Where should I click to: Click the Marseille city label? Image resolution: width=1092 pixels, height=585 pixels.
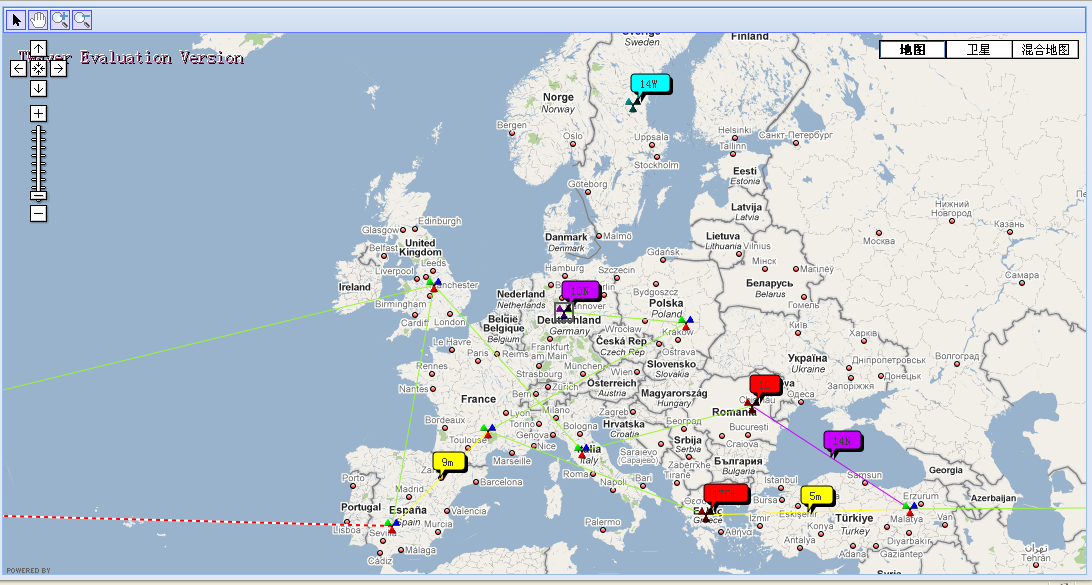click(x=511, y=460)
